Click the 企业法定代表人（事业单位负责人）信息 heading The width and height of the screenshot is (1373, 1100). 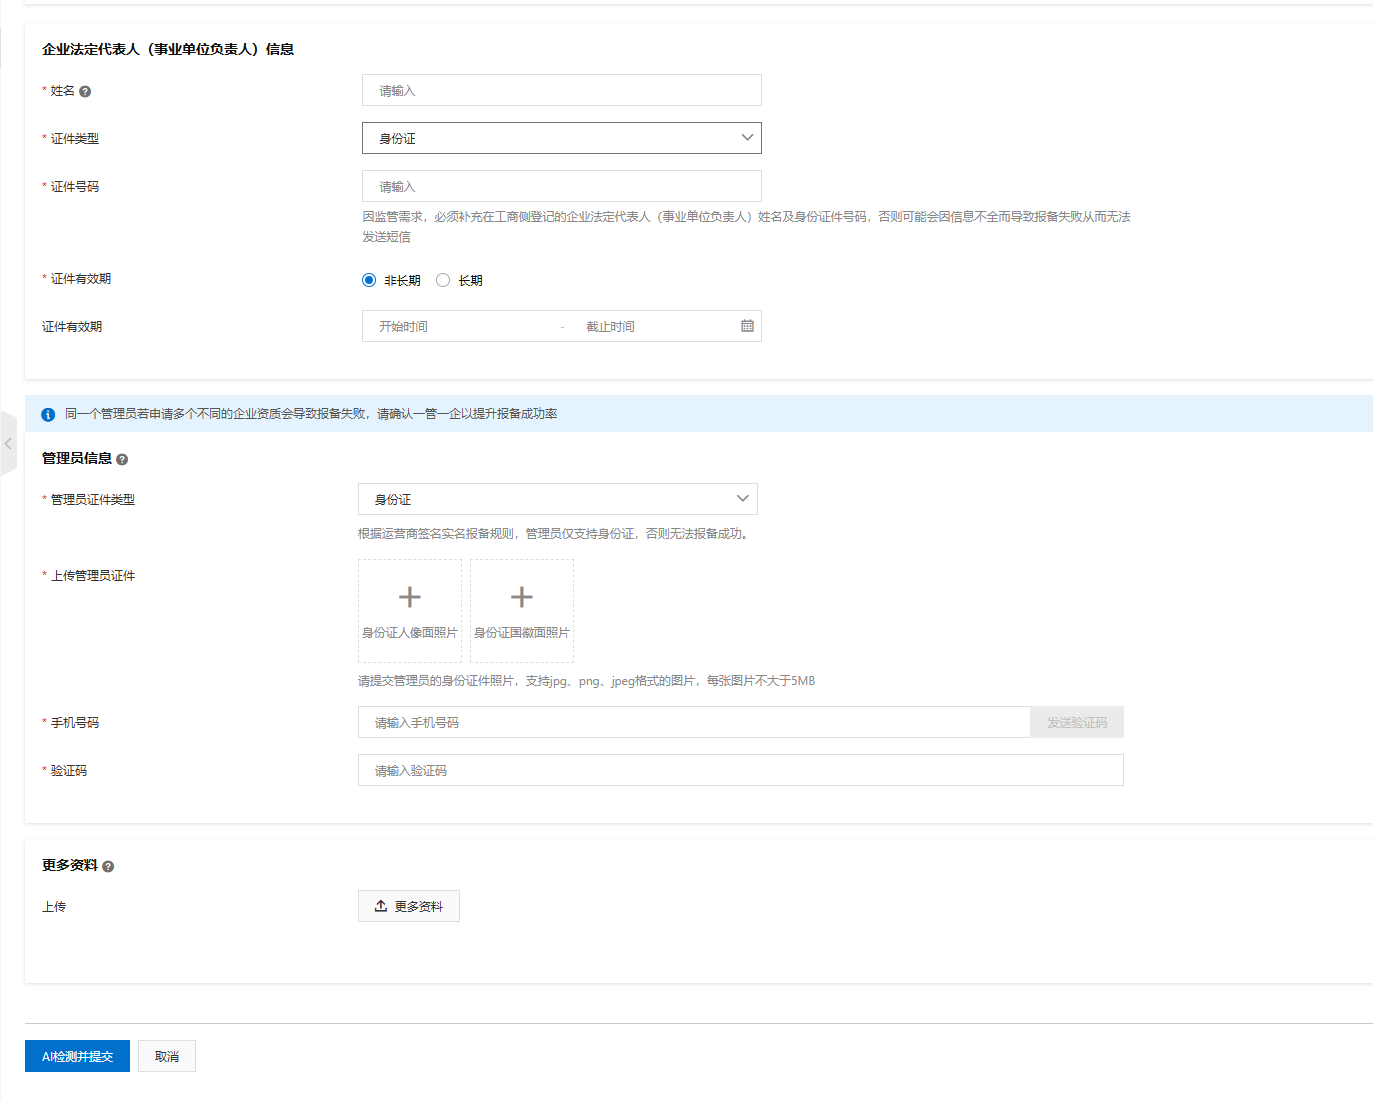[168, 49]
